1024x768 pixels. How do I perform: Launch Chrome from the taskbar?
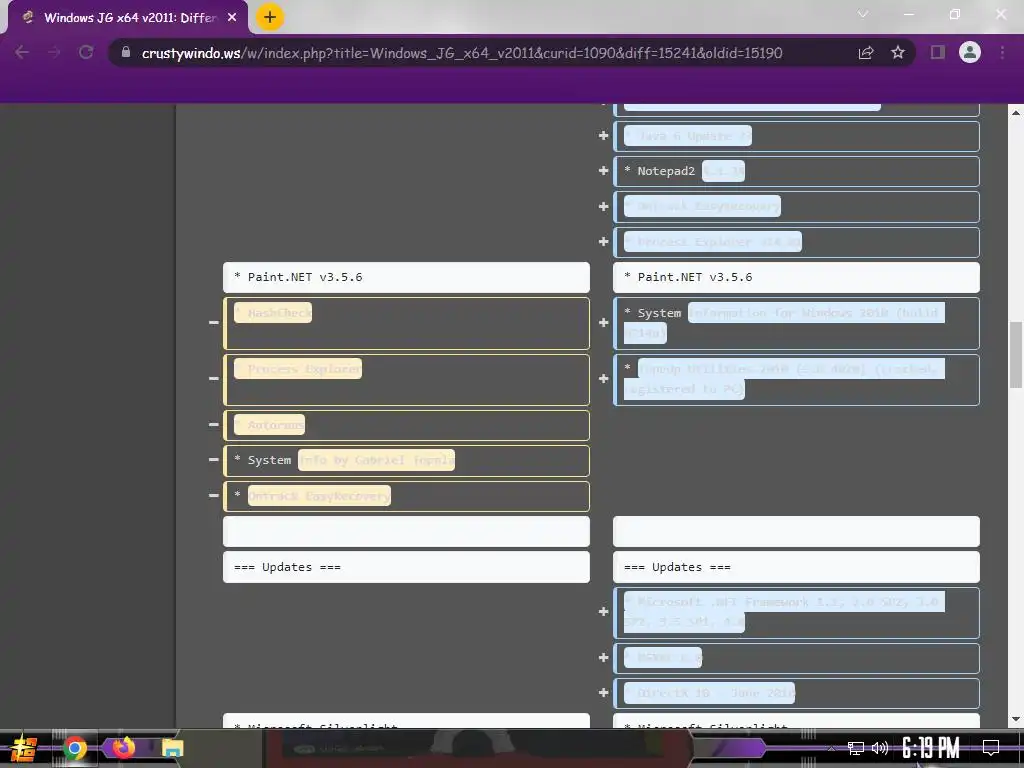coord(75,748)
